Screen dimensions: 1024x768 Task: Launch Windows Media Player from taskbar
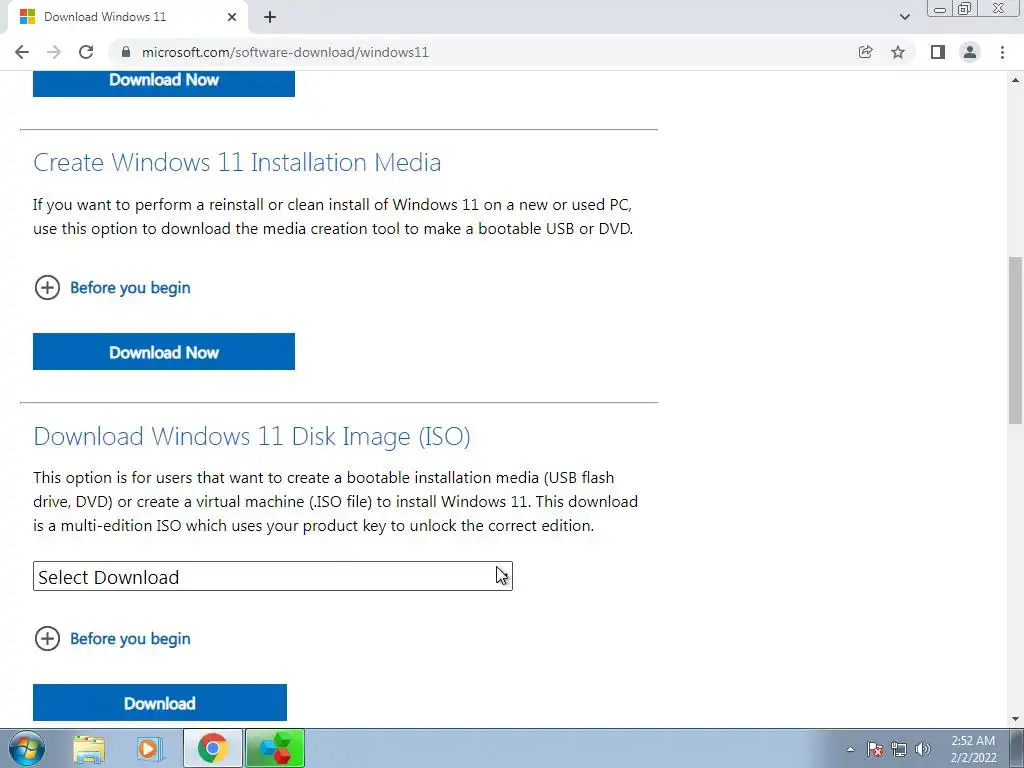(149, 748)
